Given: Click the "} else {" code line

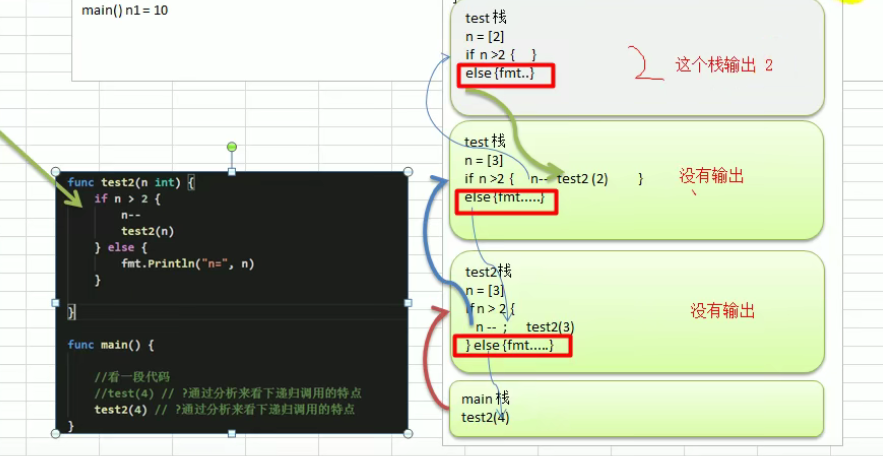Looking at the screenshot, I should [x=121, y=247].
